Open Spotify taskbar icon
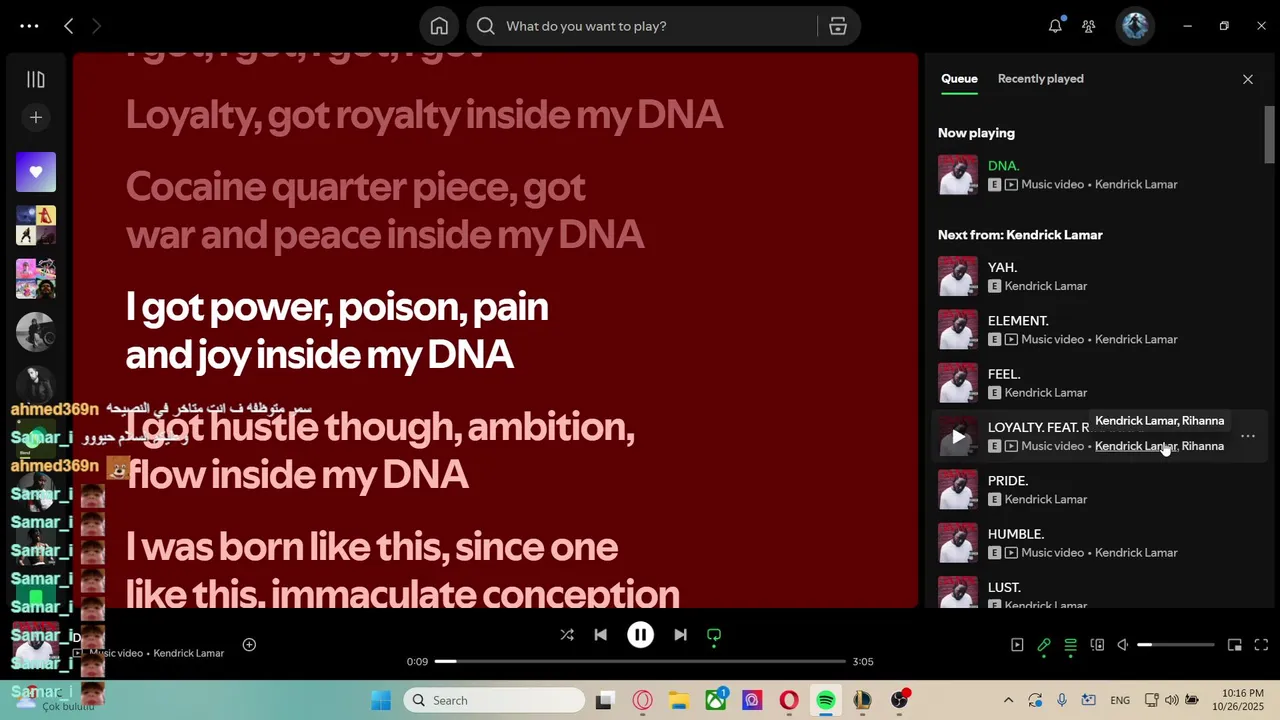This screenshot has height=720, width=1280. point(826,700)
